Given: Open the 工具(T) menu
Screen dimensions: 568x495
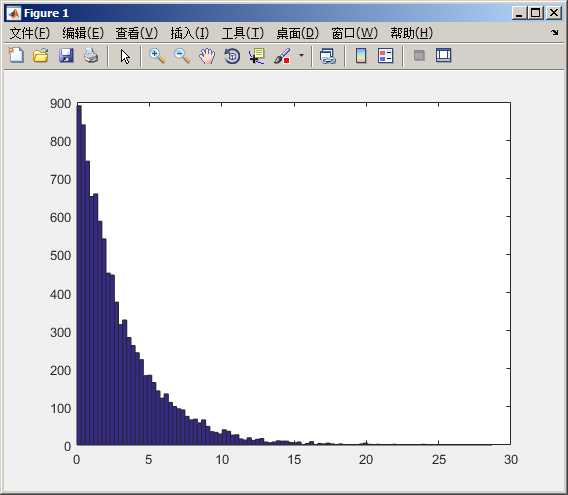Looking at the screenshot, I should click(x=243, y=33).
